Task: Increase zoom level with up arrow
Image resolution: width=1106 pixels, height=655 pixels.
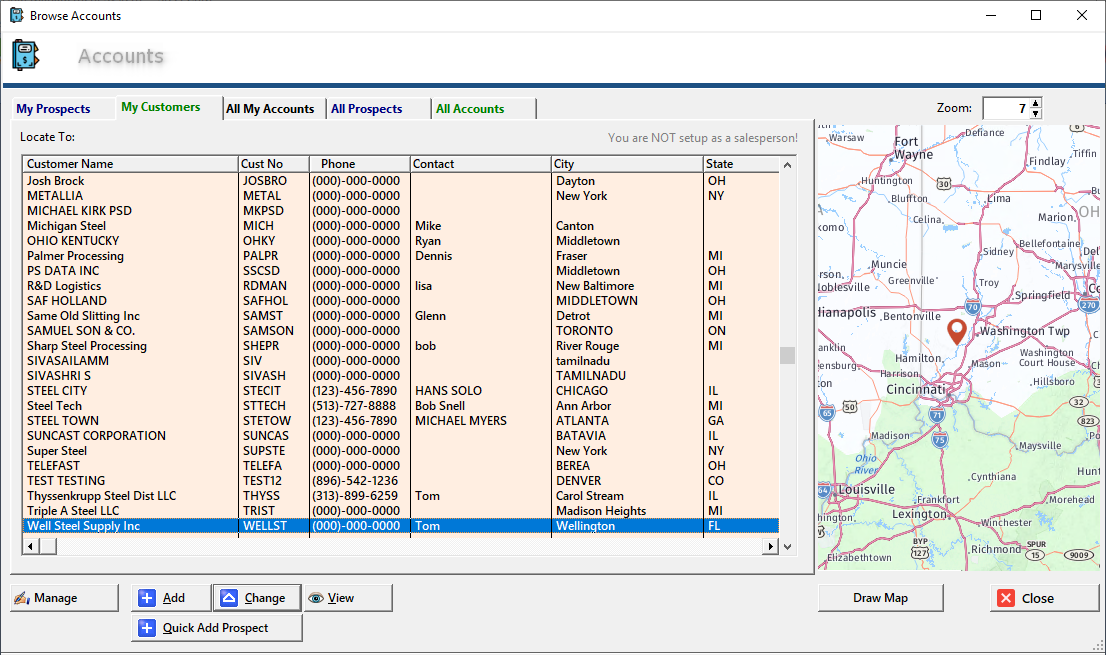Action: pos(1035,103)
